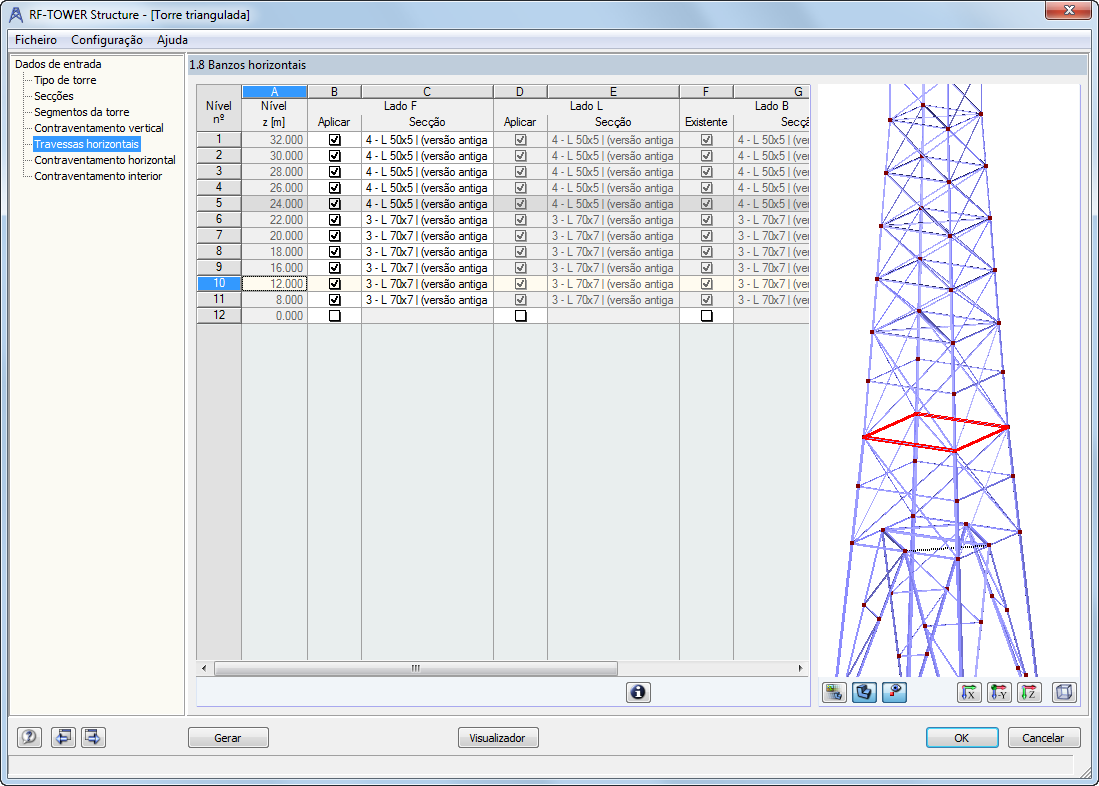This screenshot has height=786, width=1099.
Task: Confirm with the OK button
Action: coord(962,738)
